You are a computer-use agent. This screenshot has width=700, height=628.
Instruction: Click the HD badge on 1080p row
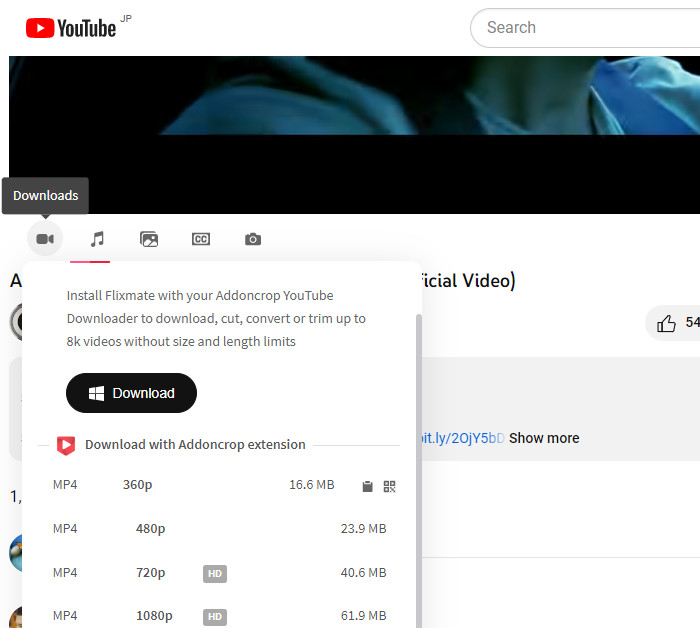click(x=215, y=617)
